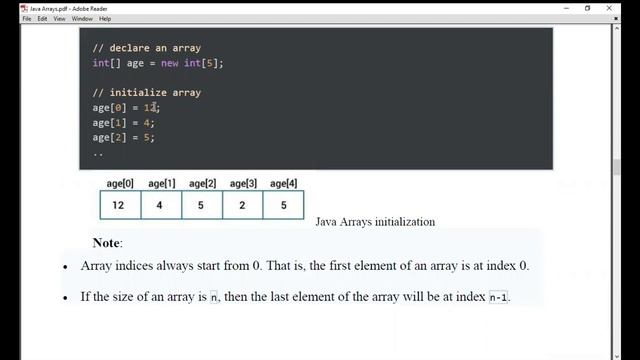Click the Adobe Reader PDF icon in title bar
This screenshot has height=360, width=640.
tap(24, 9)
